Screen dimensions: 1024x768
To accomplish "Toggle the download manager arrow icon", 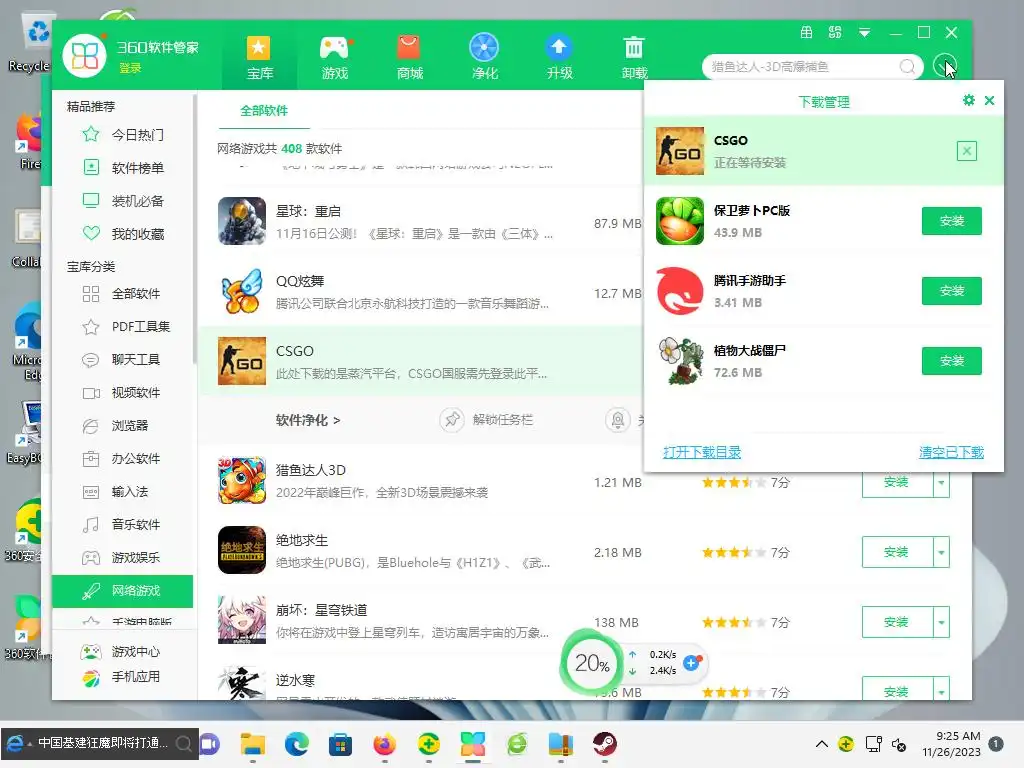I will click(944, 66).
